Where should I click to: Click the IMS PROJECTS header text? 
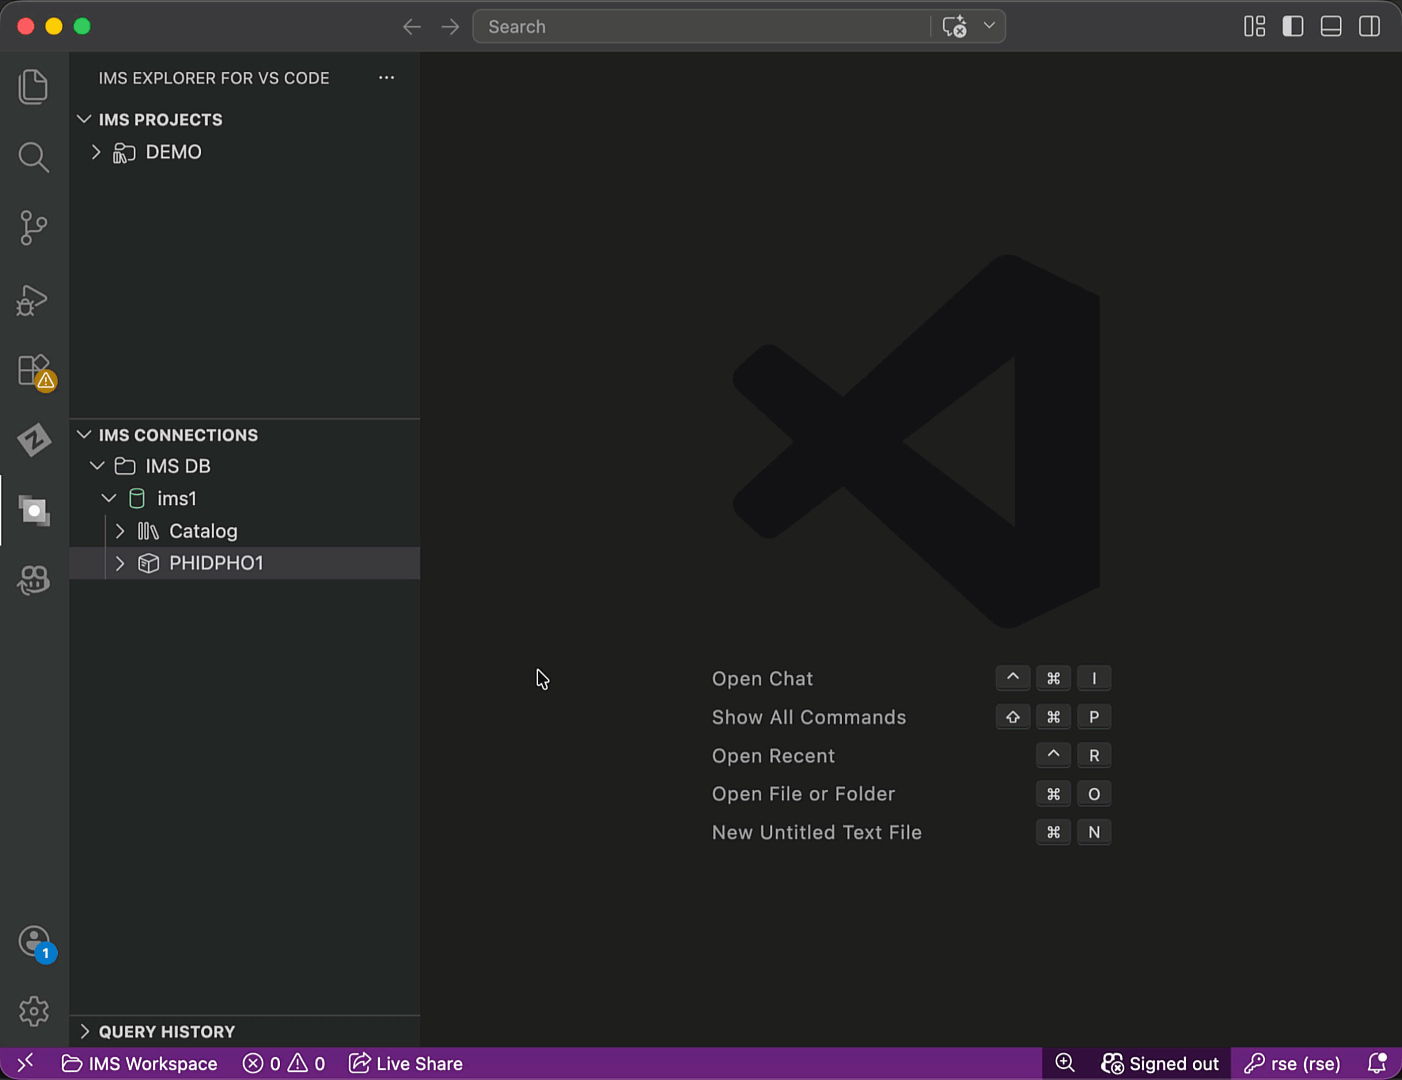tap(161, 119)
